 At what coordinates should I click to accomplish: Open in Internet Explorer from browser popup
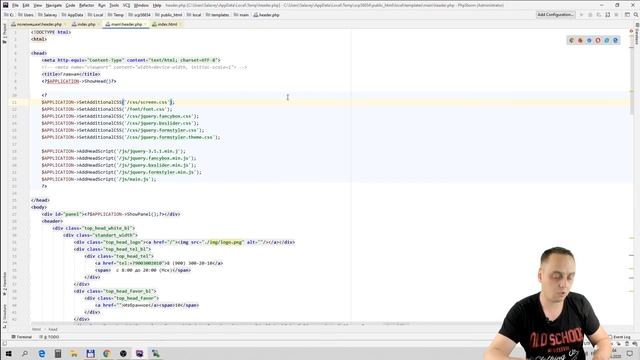click(607, 40)
